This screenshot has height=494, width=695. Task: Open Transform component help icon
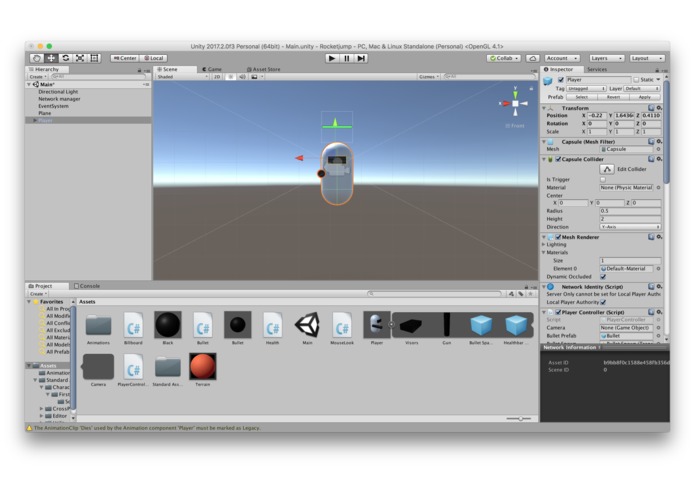tap(651, 108)
